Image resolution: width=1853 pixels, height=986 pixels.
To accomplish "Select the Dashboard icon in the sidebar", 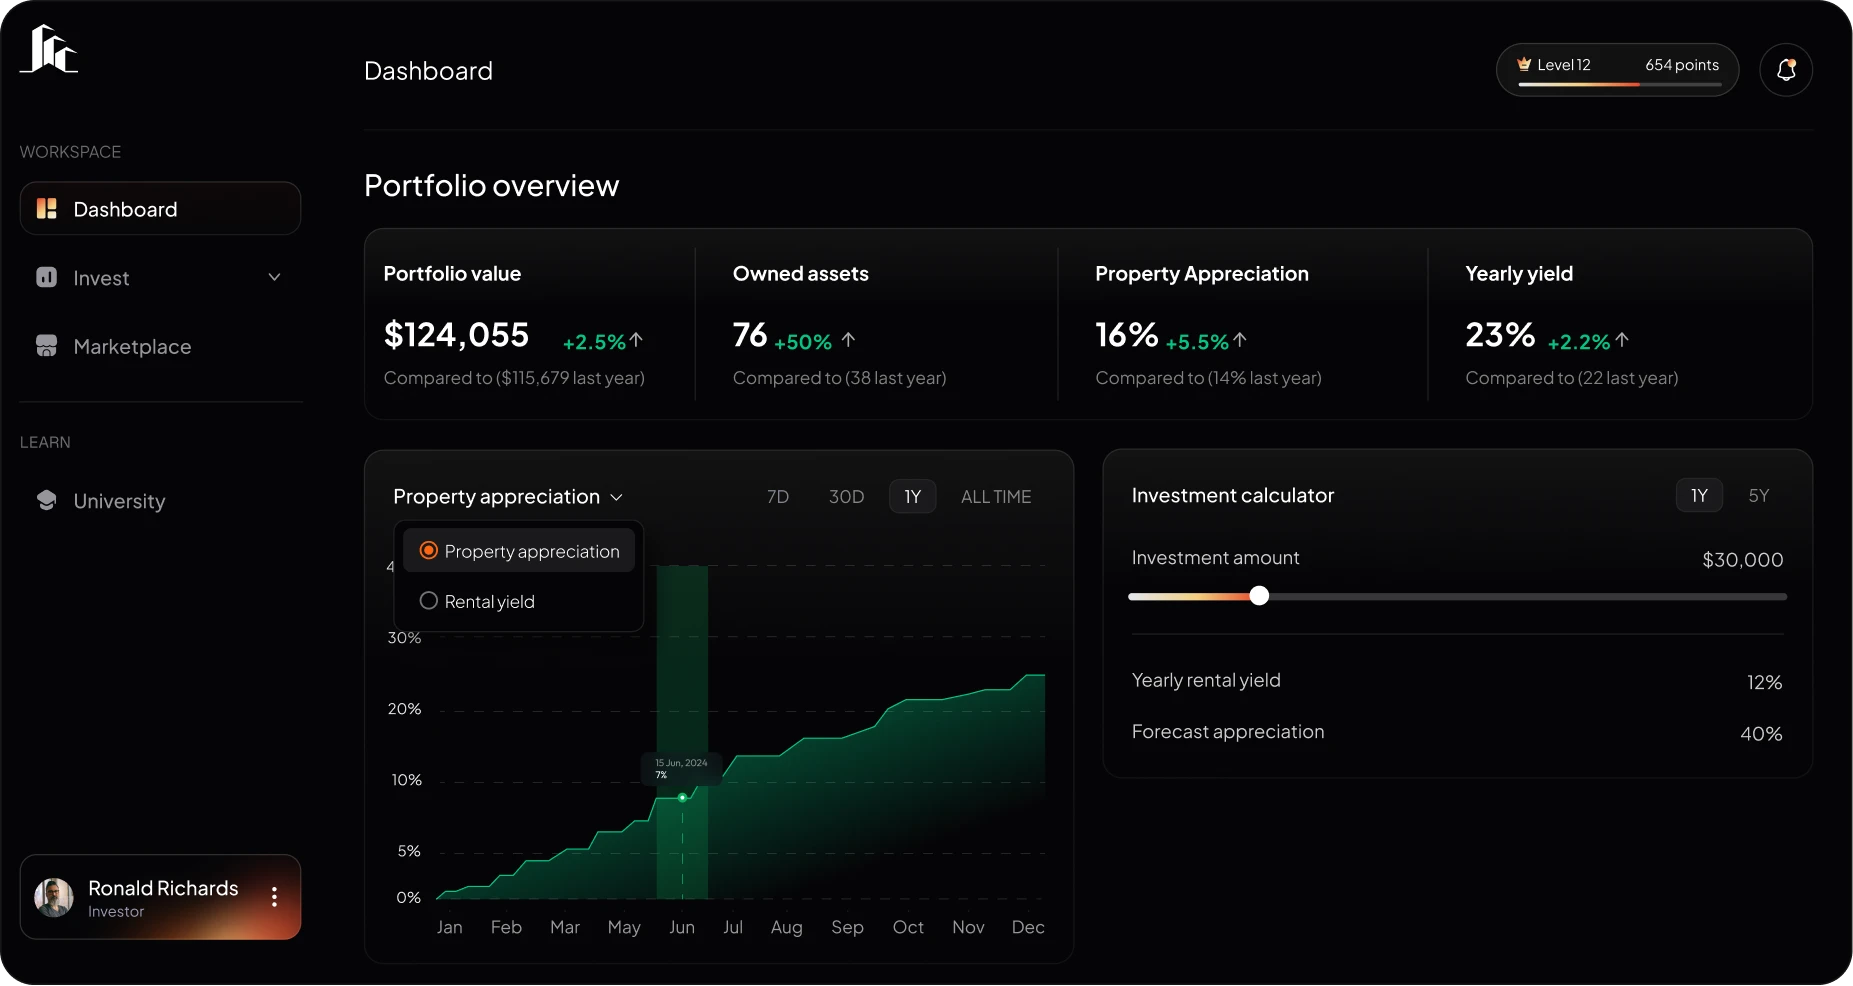I will pos(47,208).
